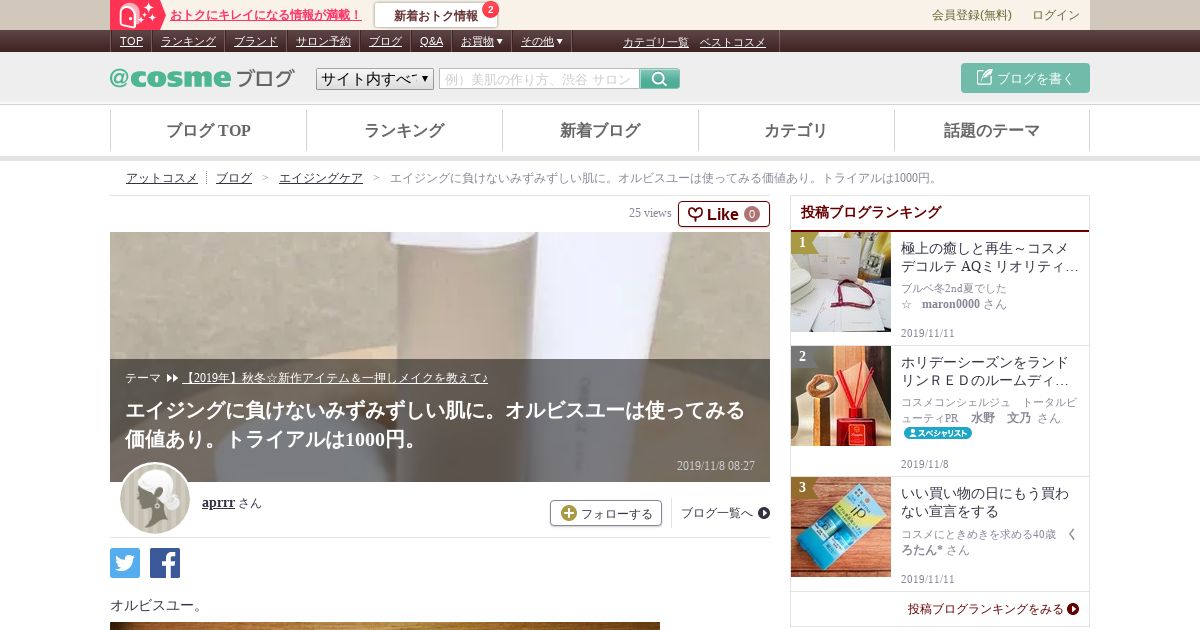Image resolution: width=1200 pixels, height=630 pixels.
Task: Open 極上の癒しと再生 ranking post title
Action: pyautogui.click(x=990, y=258)
